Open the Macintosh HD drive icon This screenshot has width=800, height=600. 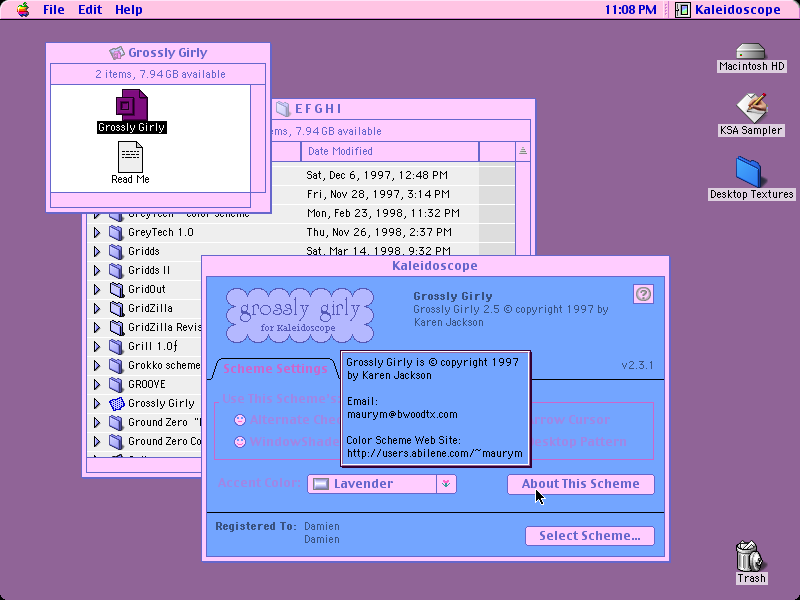(x=751, y=51)
